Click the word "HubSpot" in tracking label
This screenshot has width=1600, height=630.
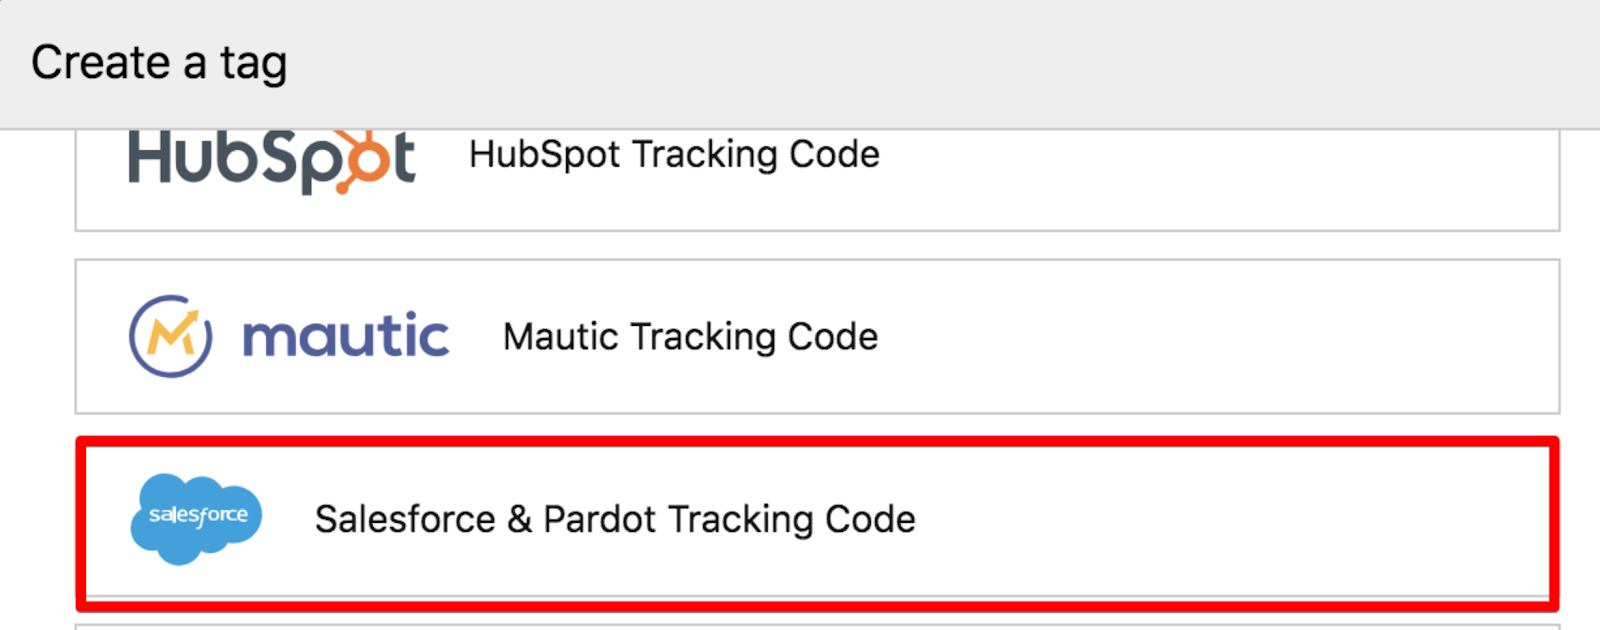tap(545, 155)
